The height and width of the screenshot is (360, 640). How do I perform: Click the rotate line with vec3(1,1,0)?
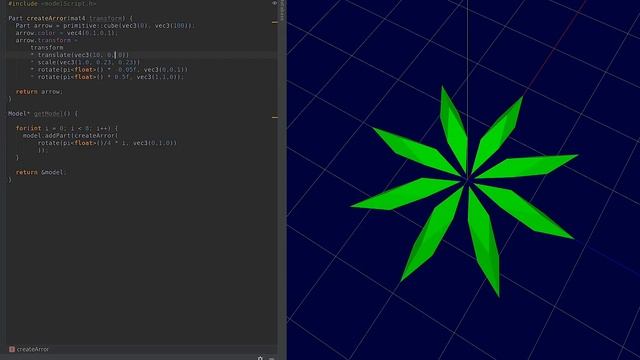point(107,77)
